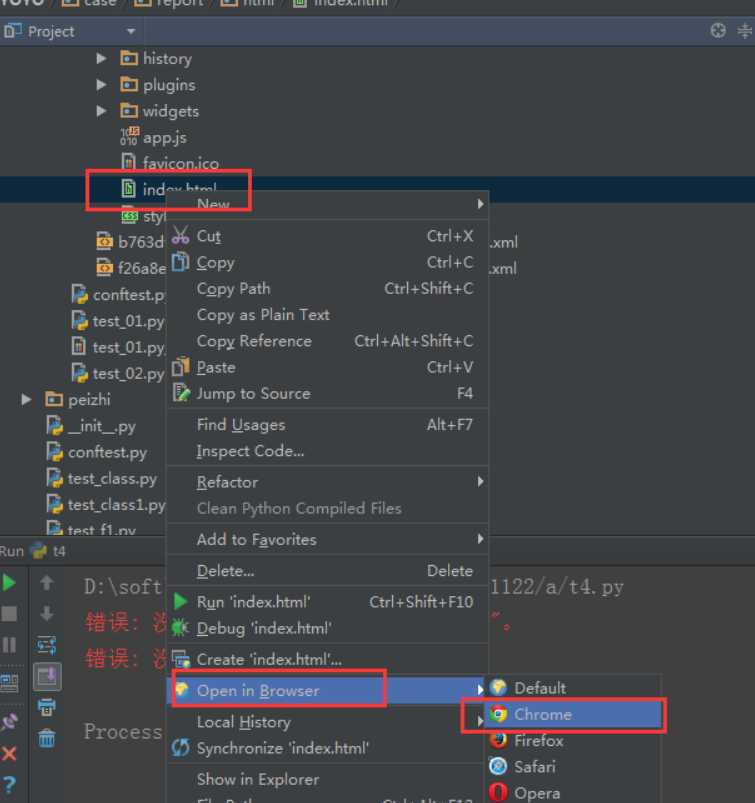The image size is (755, 803).
Task: Click the layout icon above red X
Action: [9, 683]
